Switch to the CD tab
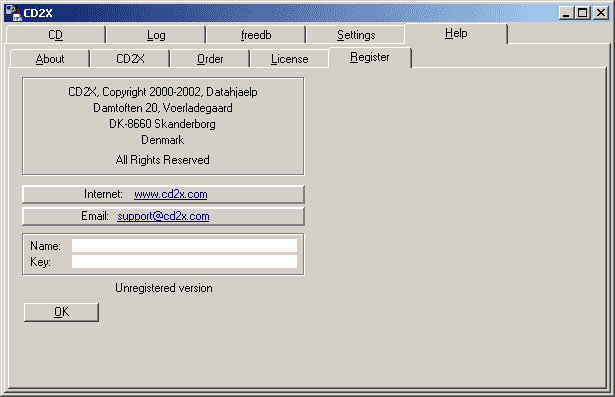 click(55, 35)
